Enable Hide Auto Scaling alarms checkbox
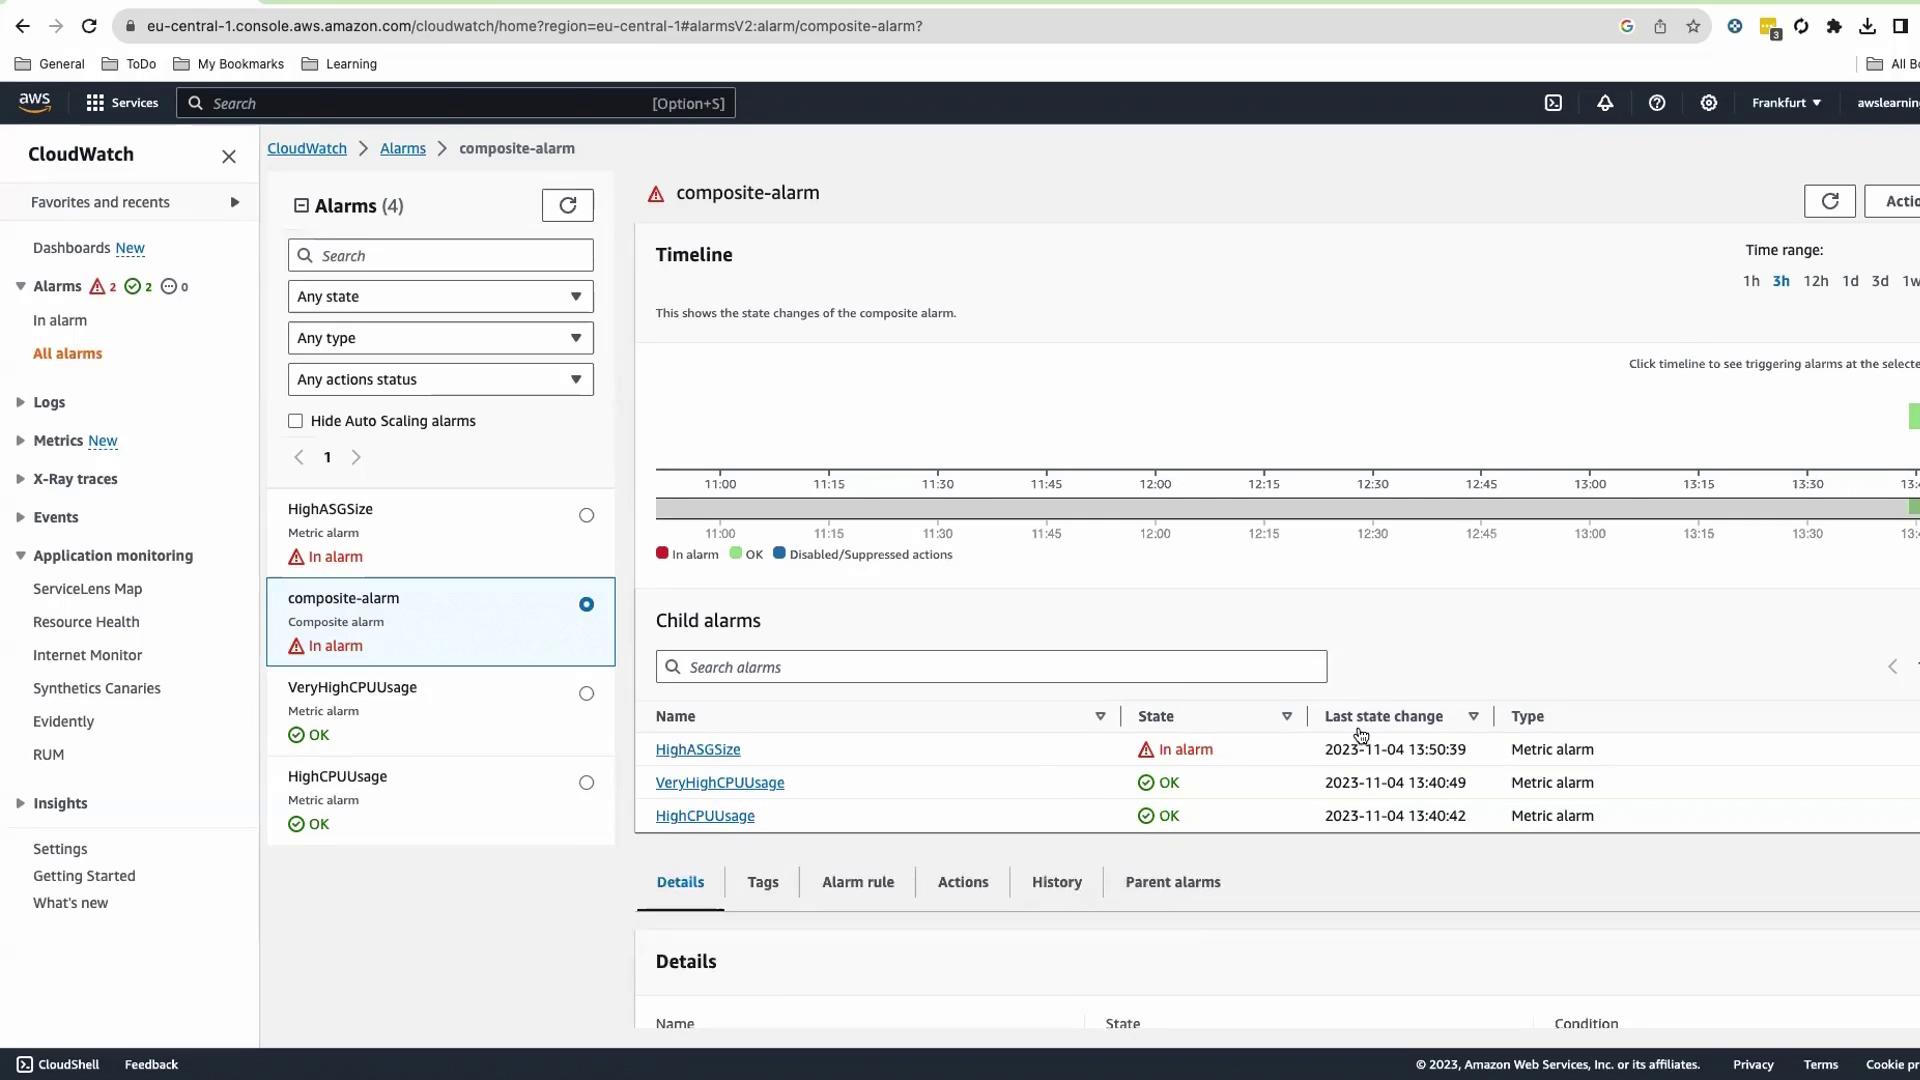 click(x=296, y=421)
